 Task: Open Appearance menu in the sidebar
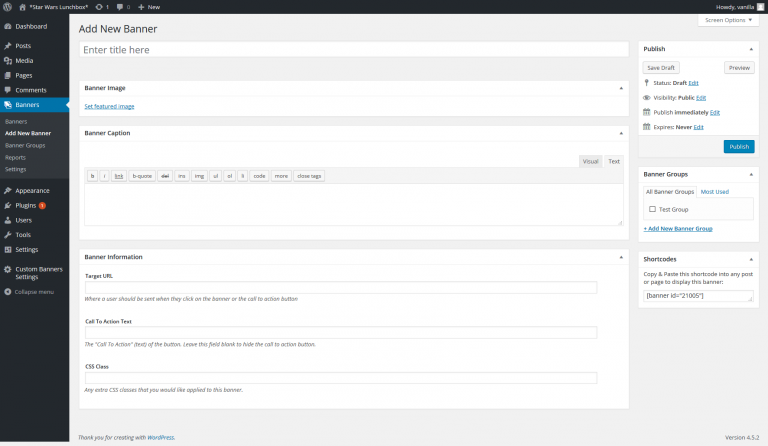pos(32,190)
